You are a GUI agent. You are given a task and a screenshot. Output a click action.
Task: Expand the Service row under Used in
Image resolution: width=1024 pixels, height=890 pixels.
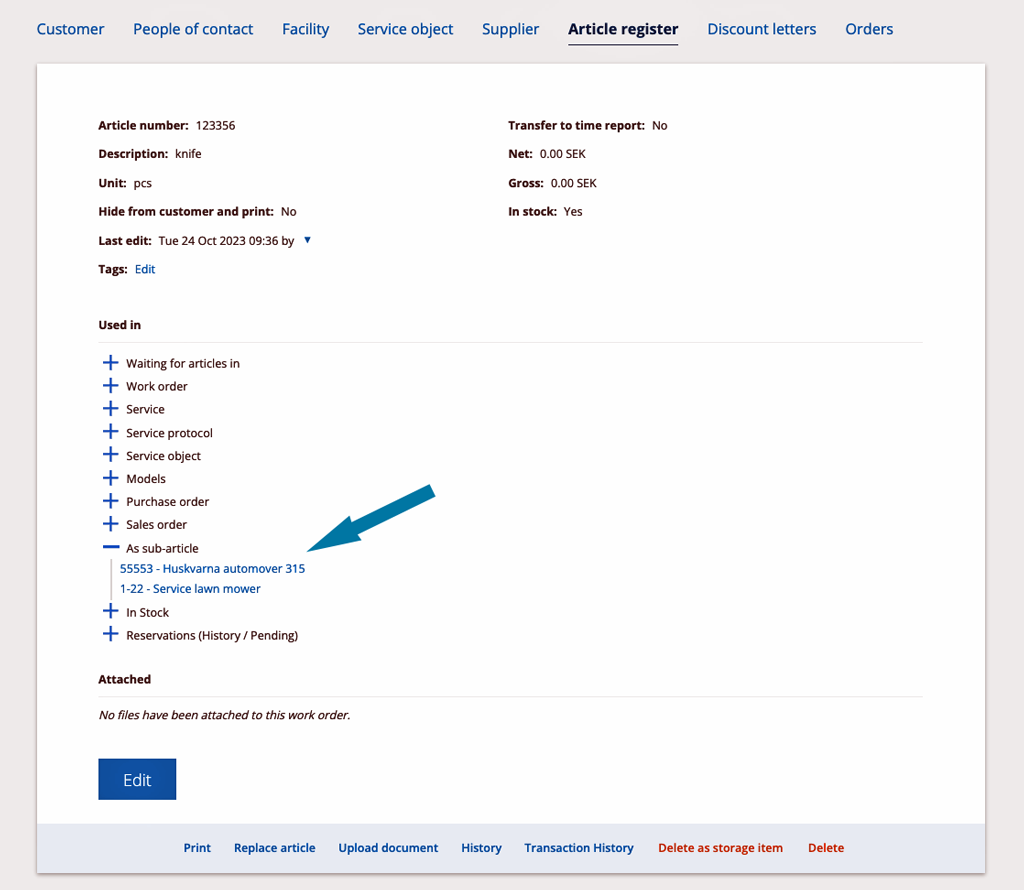(x=110, y=409)
